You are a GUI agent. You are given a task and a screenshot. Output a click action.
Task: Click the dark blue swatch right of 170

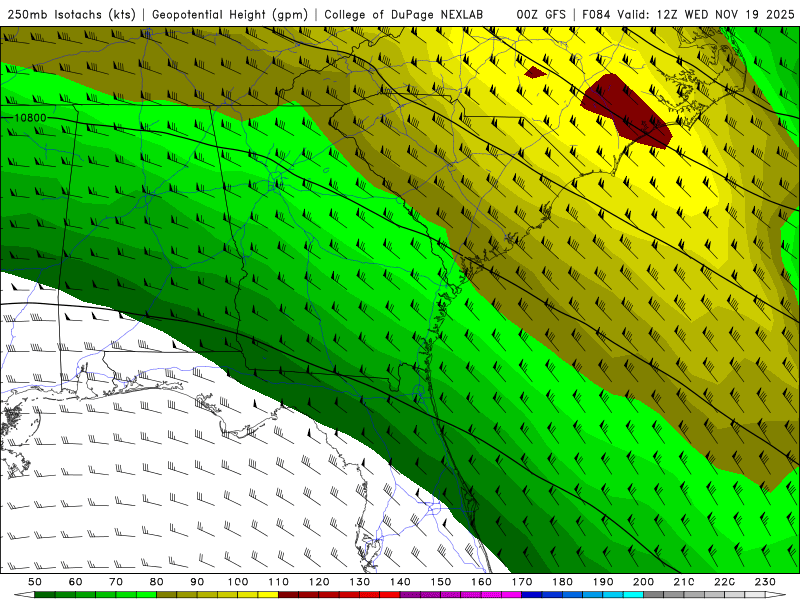click(532, 595)
